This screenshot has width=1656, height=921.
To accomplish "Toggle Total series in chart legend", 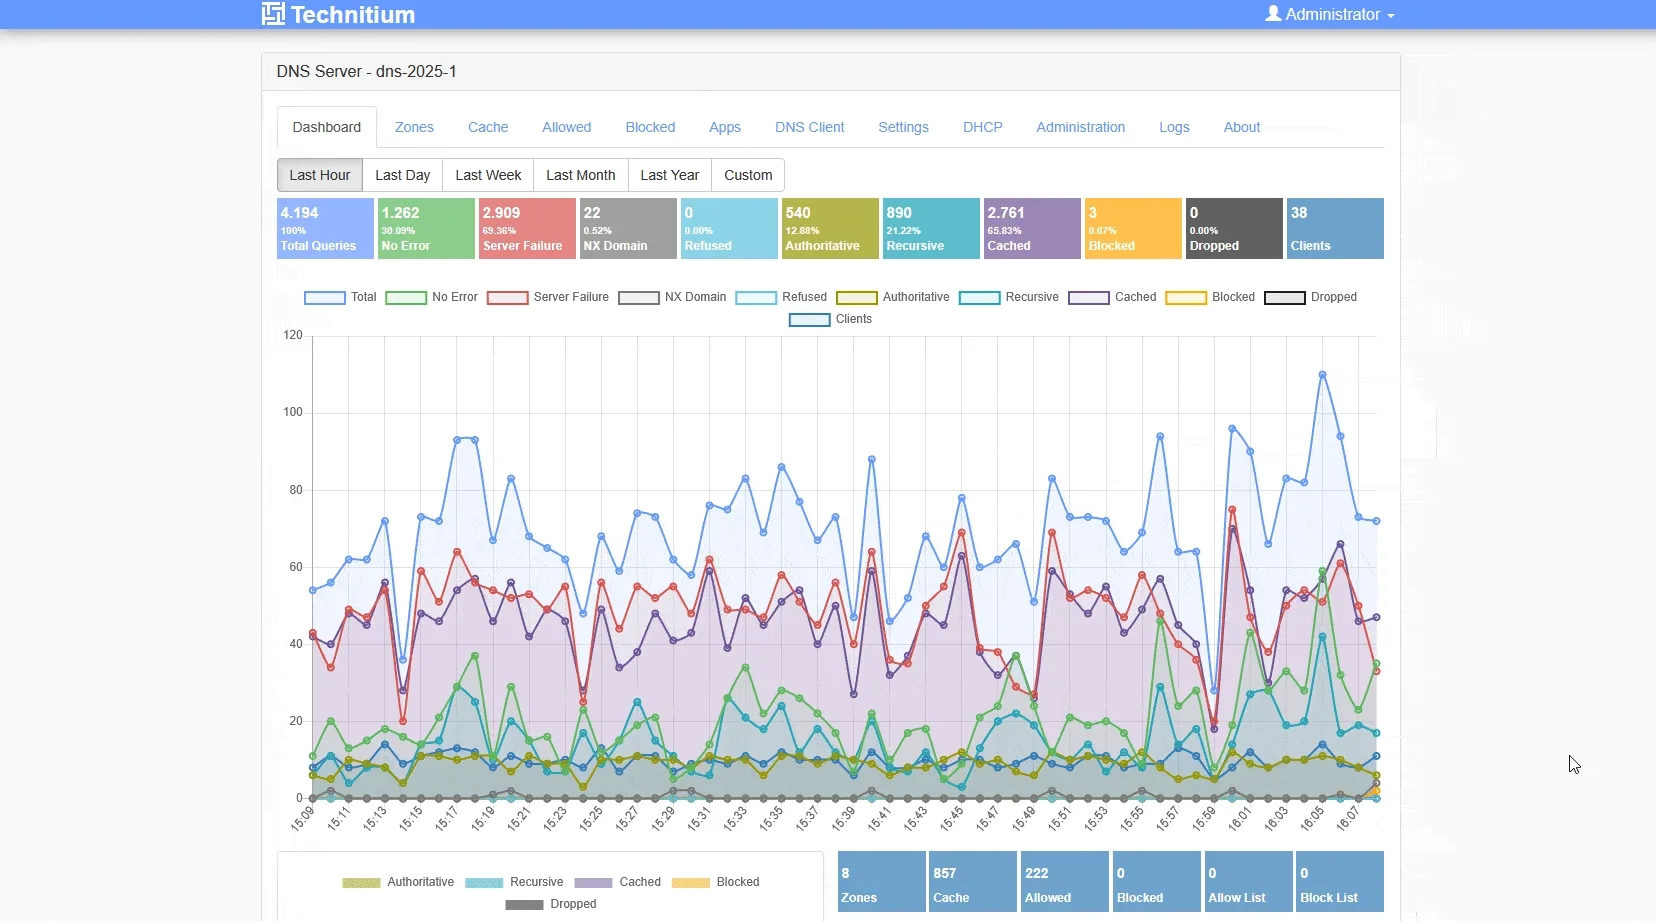I will [x=340, y=297].
